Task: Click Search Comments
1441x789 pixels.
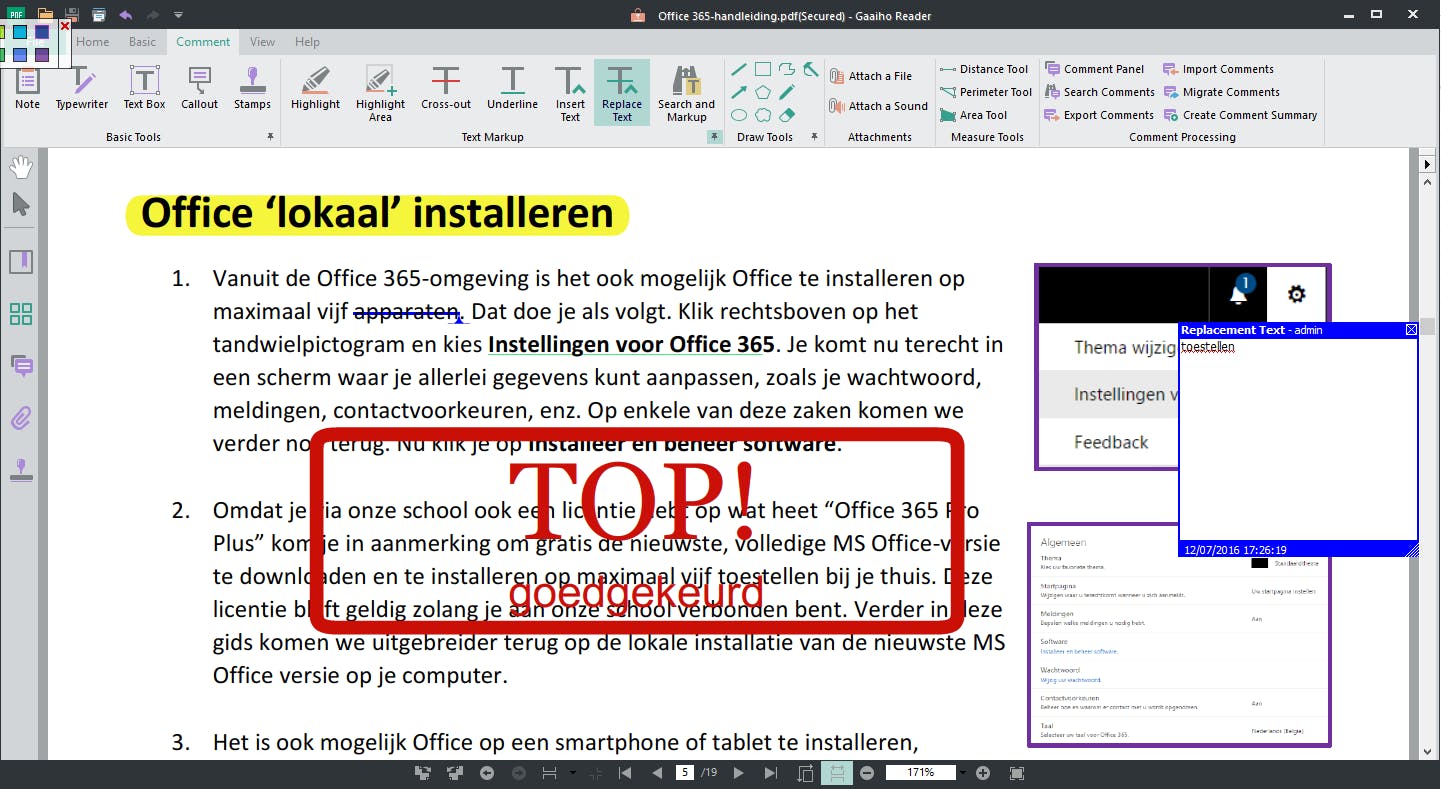Action: point(1099,92)
